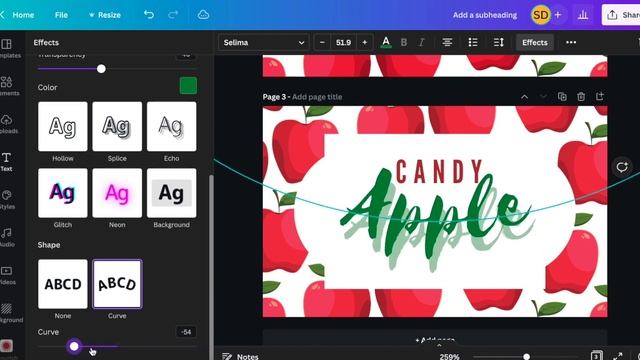
Task: Open the Resize menu
Action: 105,15
